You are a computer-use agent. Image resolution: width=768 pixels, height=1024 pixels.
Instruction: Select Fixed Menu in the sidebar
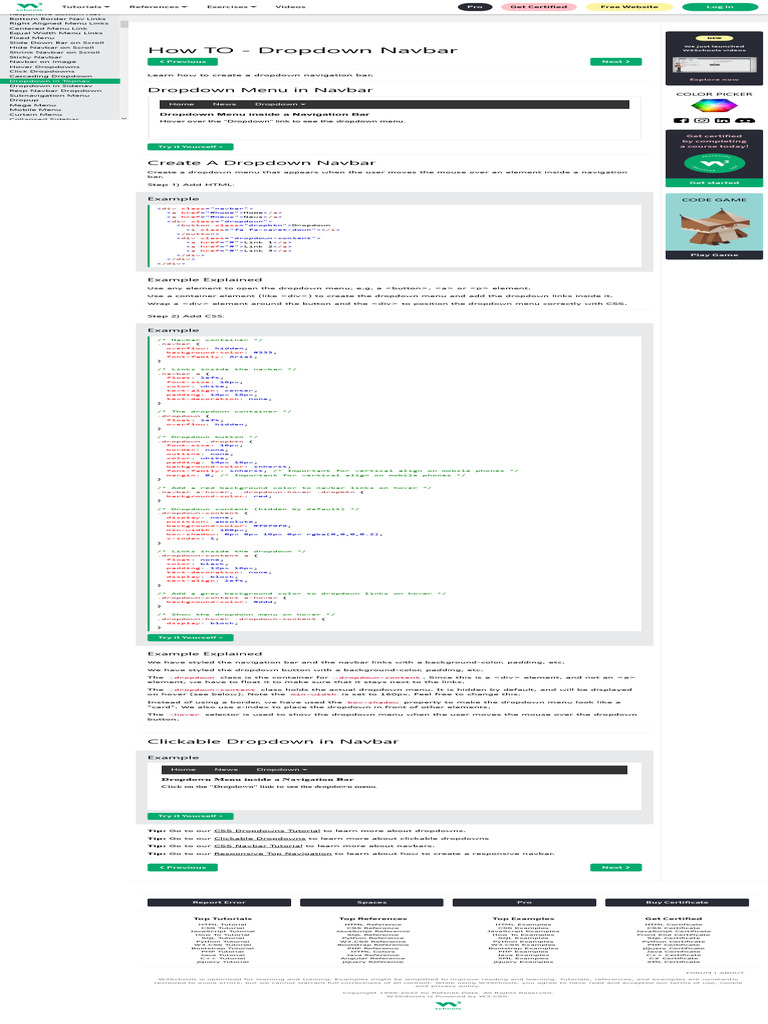click(32, 38)
